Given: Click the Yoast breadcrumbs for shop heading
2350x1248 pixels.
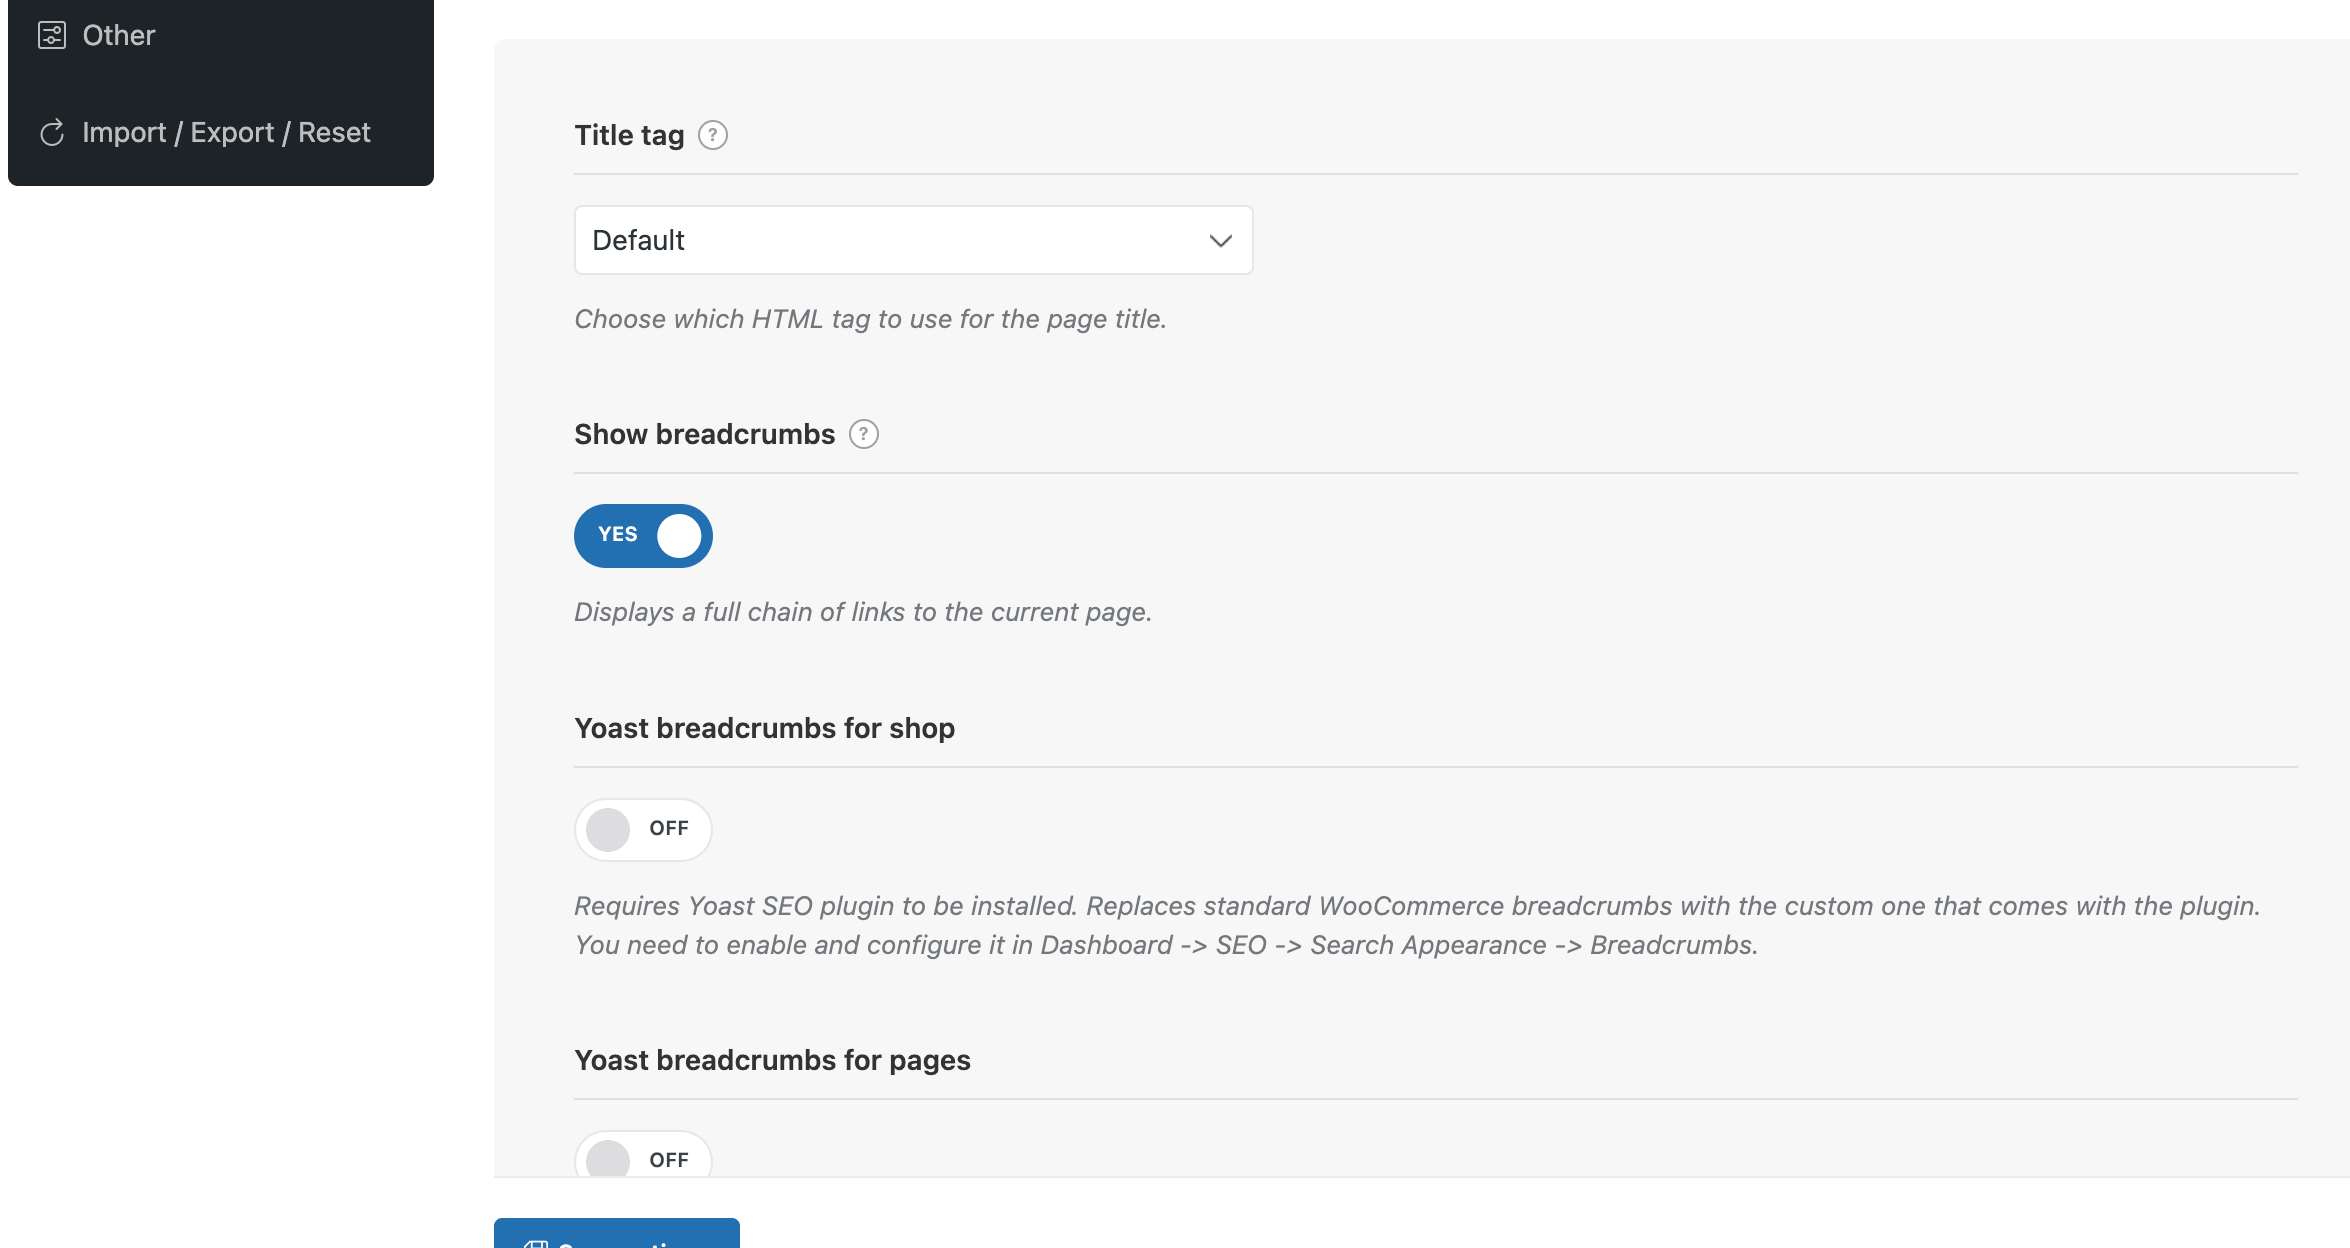Looking at the screenshot, I should tap(764, 728).
